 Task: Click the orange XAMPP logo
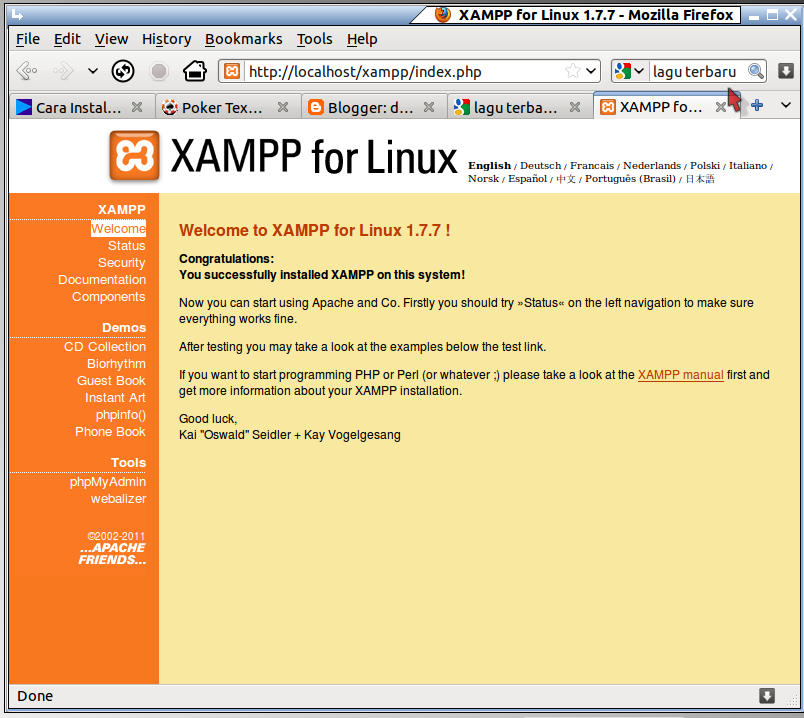point(134,156)
